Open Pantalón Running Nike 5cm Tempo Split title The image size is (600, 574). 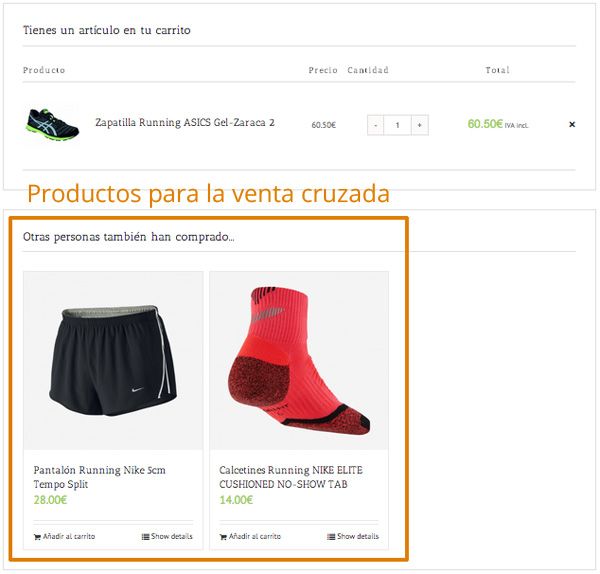tap(99, 477)
